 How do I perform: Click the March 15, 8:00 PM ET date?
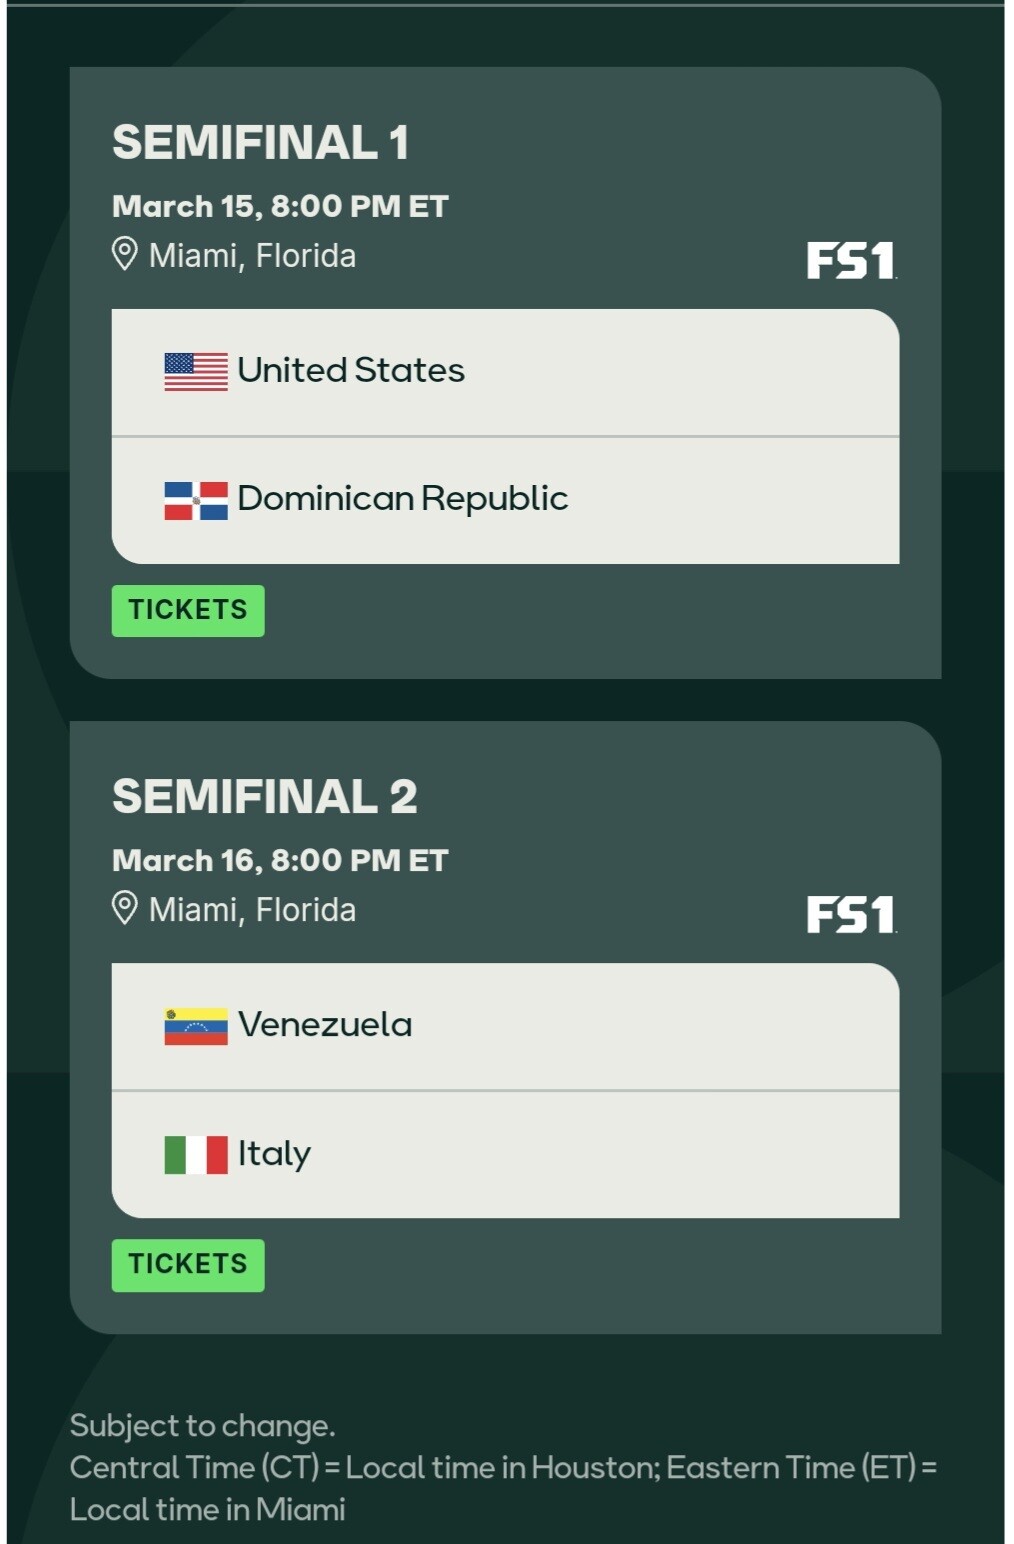coord(280,206)
